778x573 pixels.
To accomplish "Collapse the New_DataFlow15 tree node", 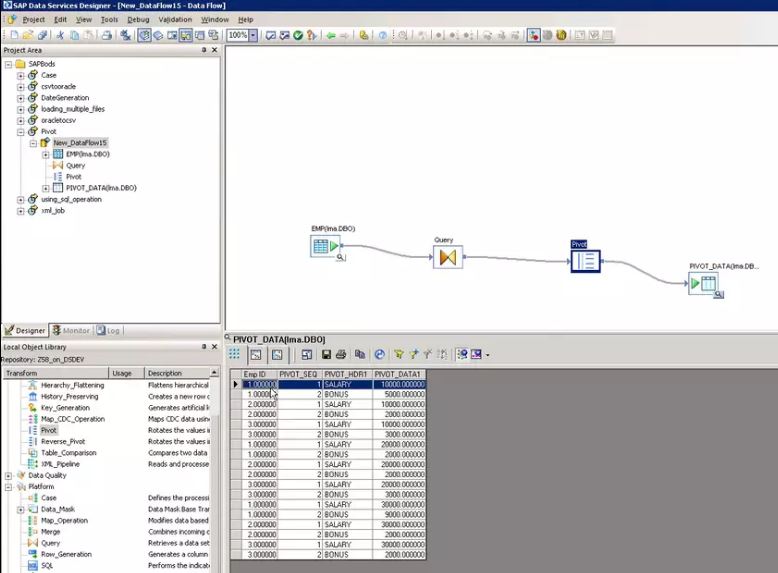I will [33, 143].
